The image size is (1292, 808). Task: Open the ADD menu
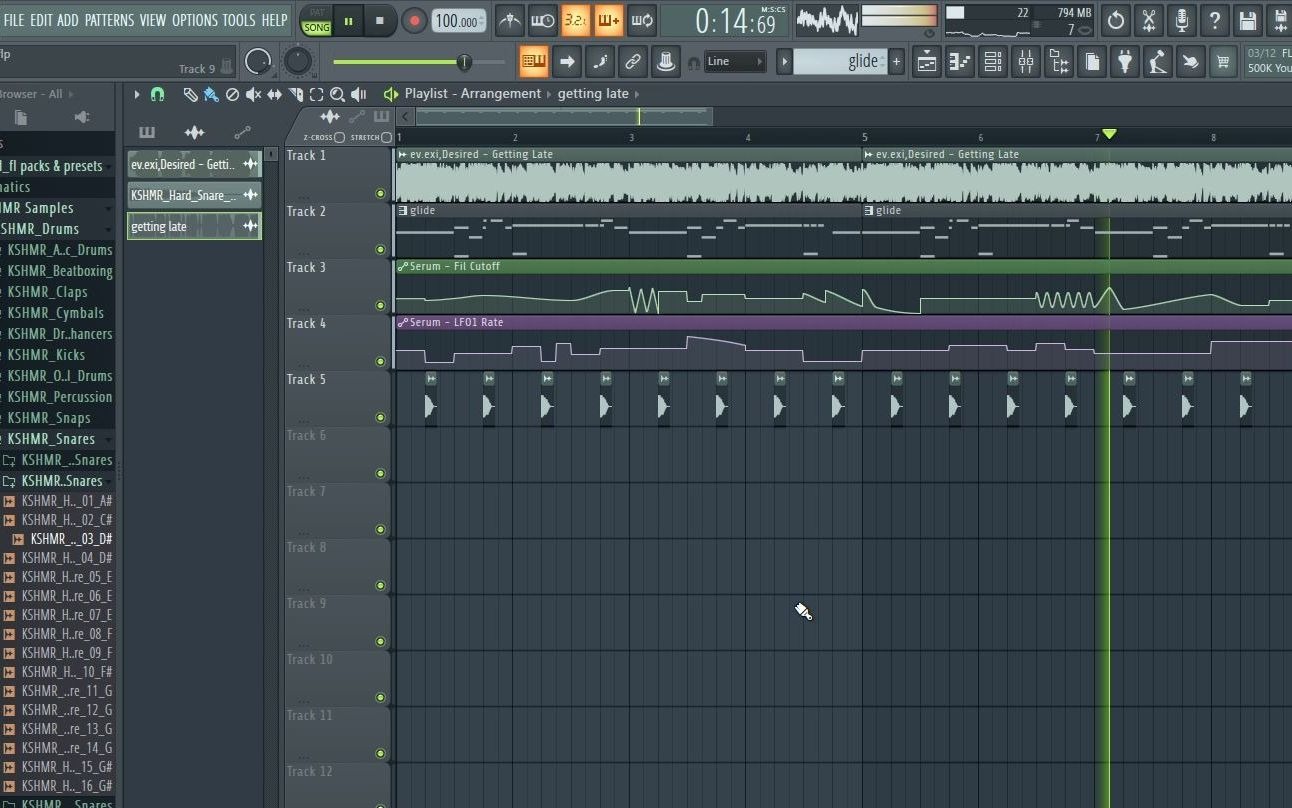[x=68, y=20]
